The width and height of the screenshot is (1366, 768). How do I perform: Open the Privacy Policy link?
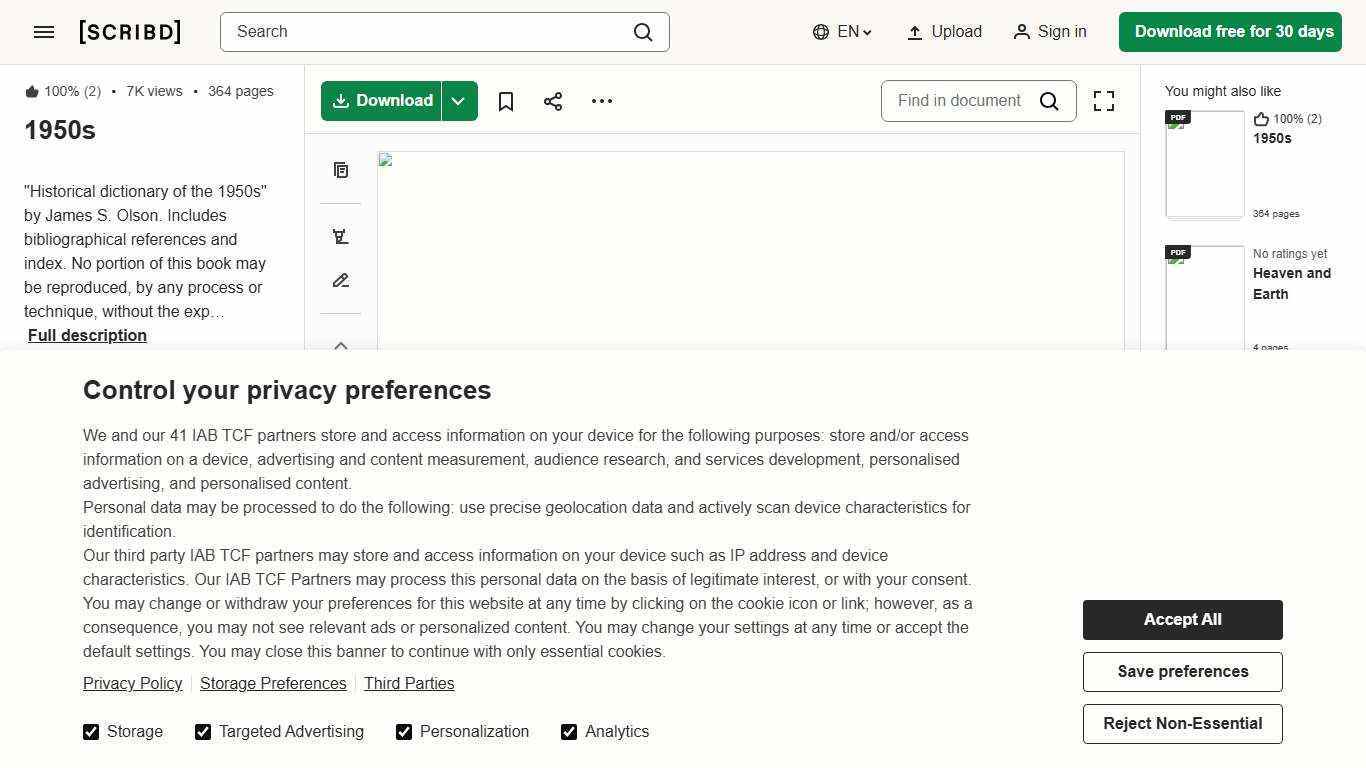(132, 684)
